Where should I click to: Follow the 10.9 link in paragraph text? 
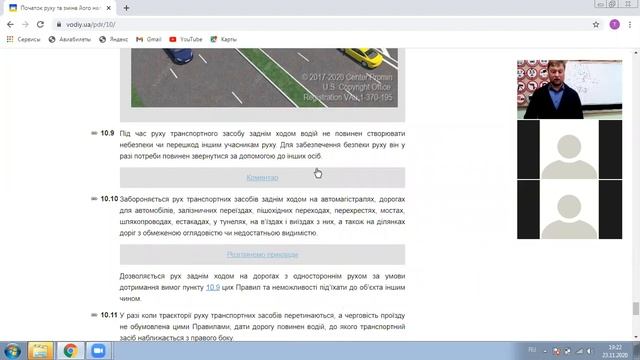[x=213, y=287]
